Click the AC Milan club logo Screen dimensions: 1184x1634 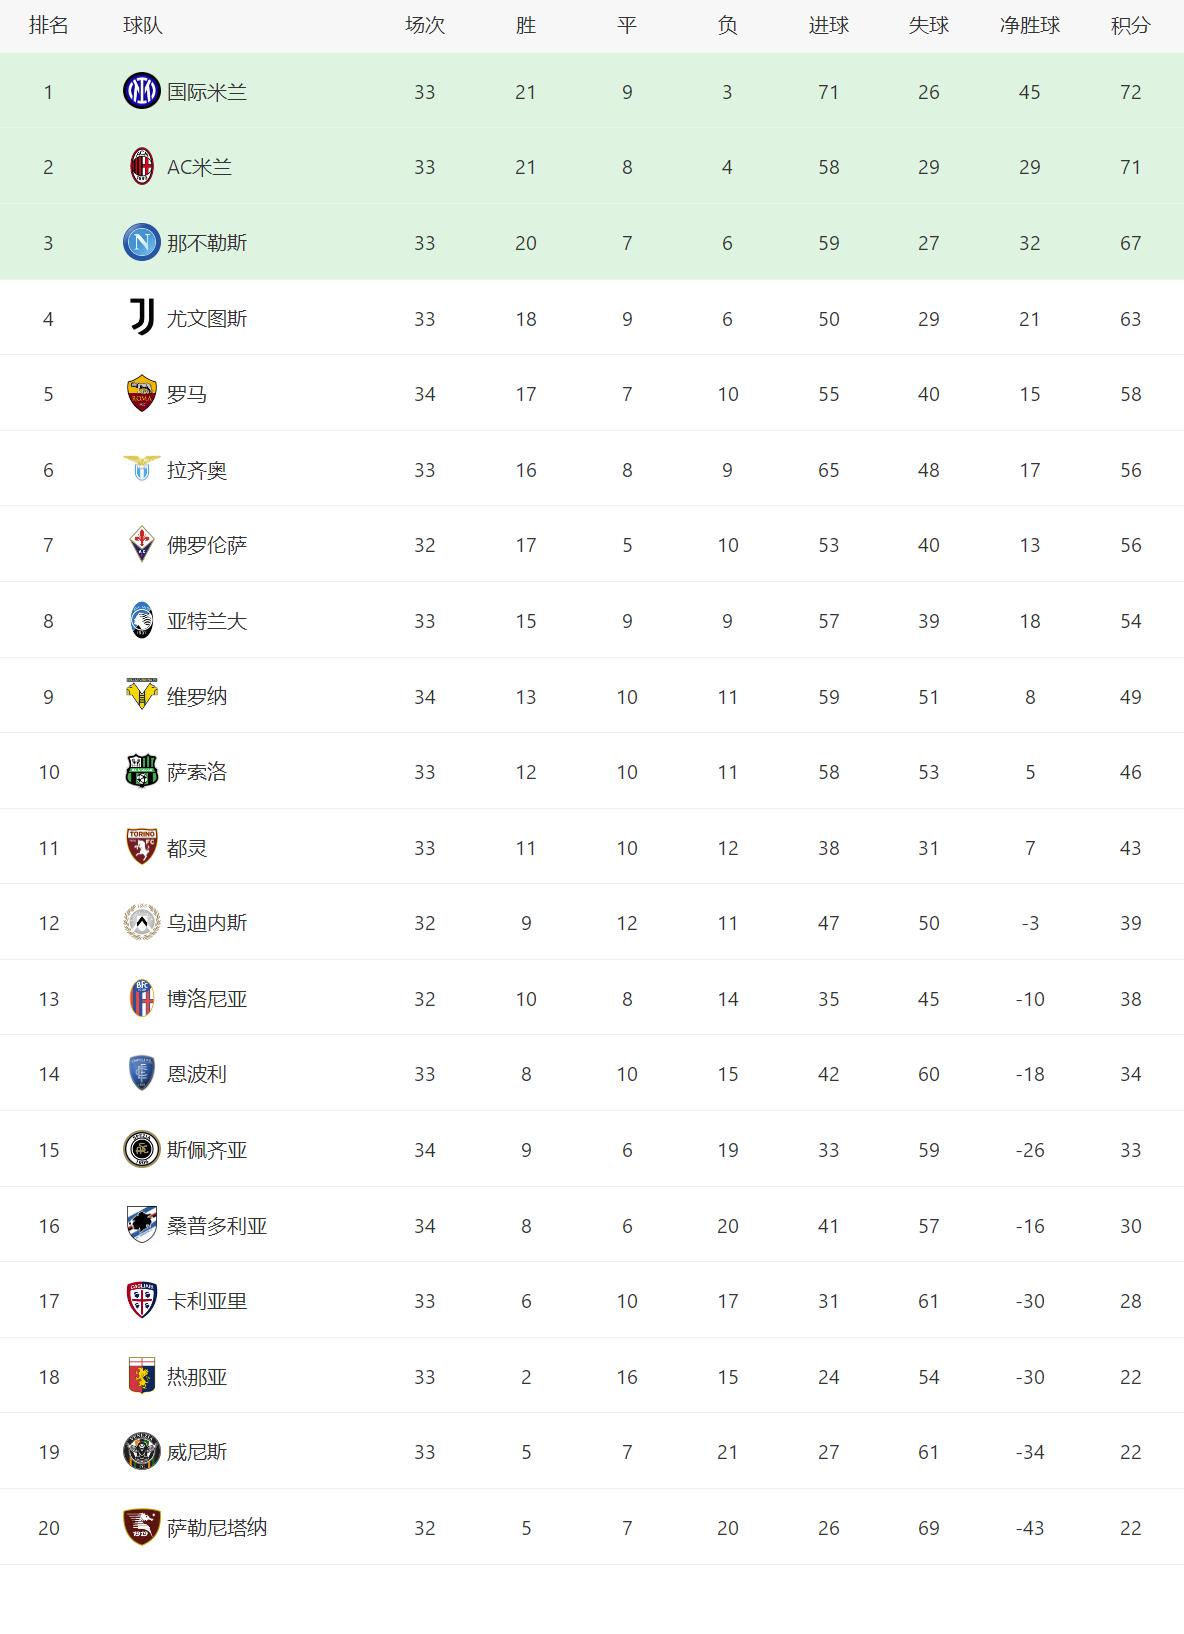[141, 167]
